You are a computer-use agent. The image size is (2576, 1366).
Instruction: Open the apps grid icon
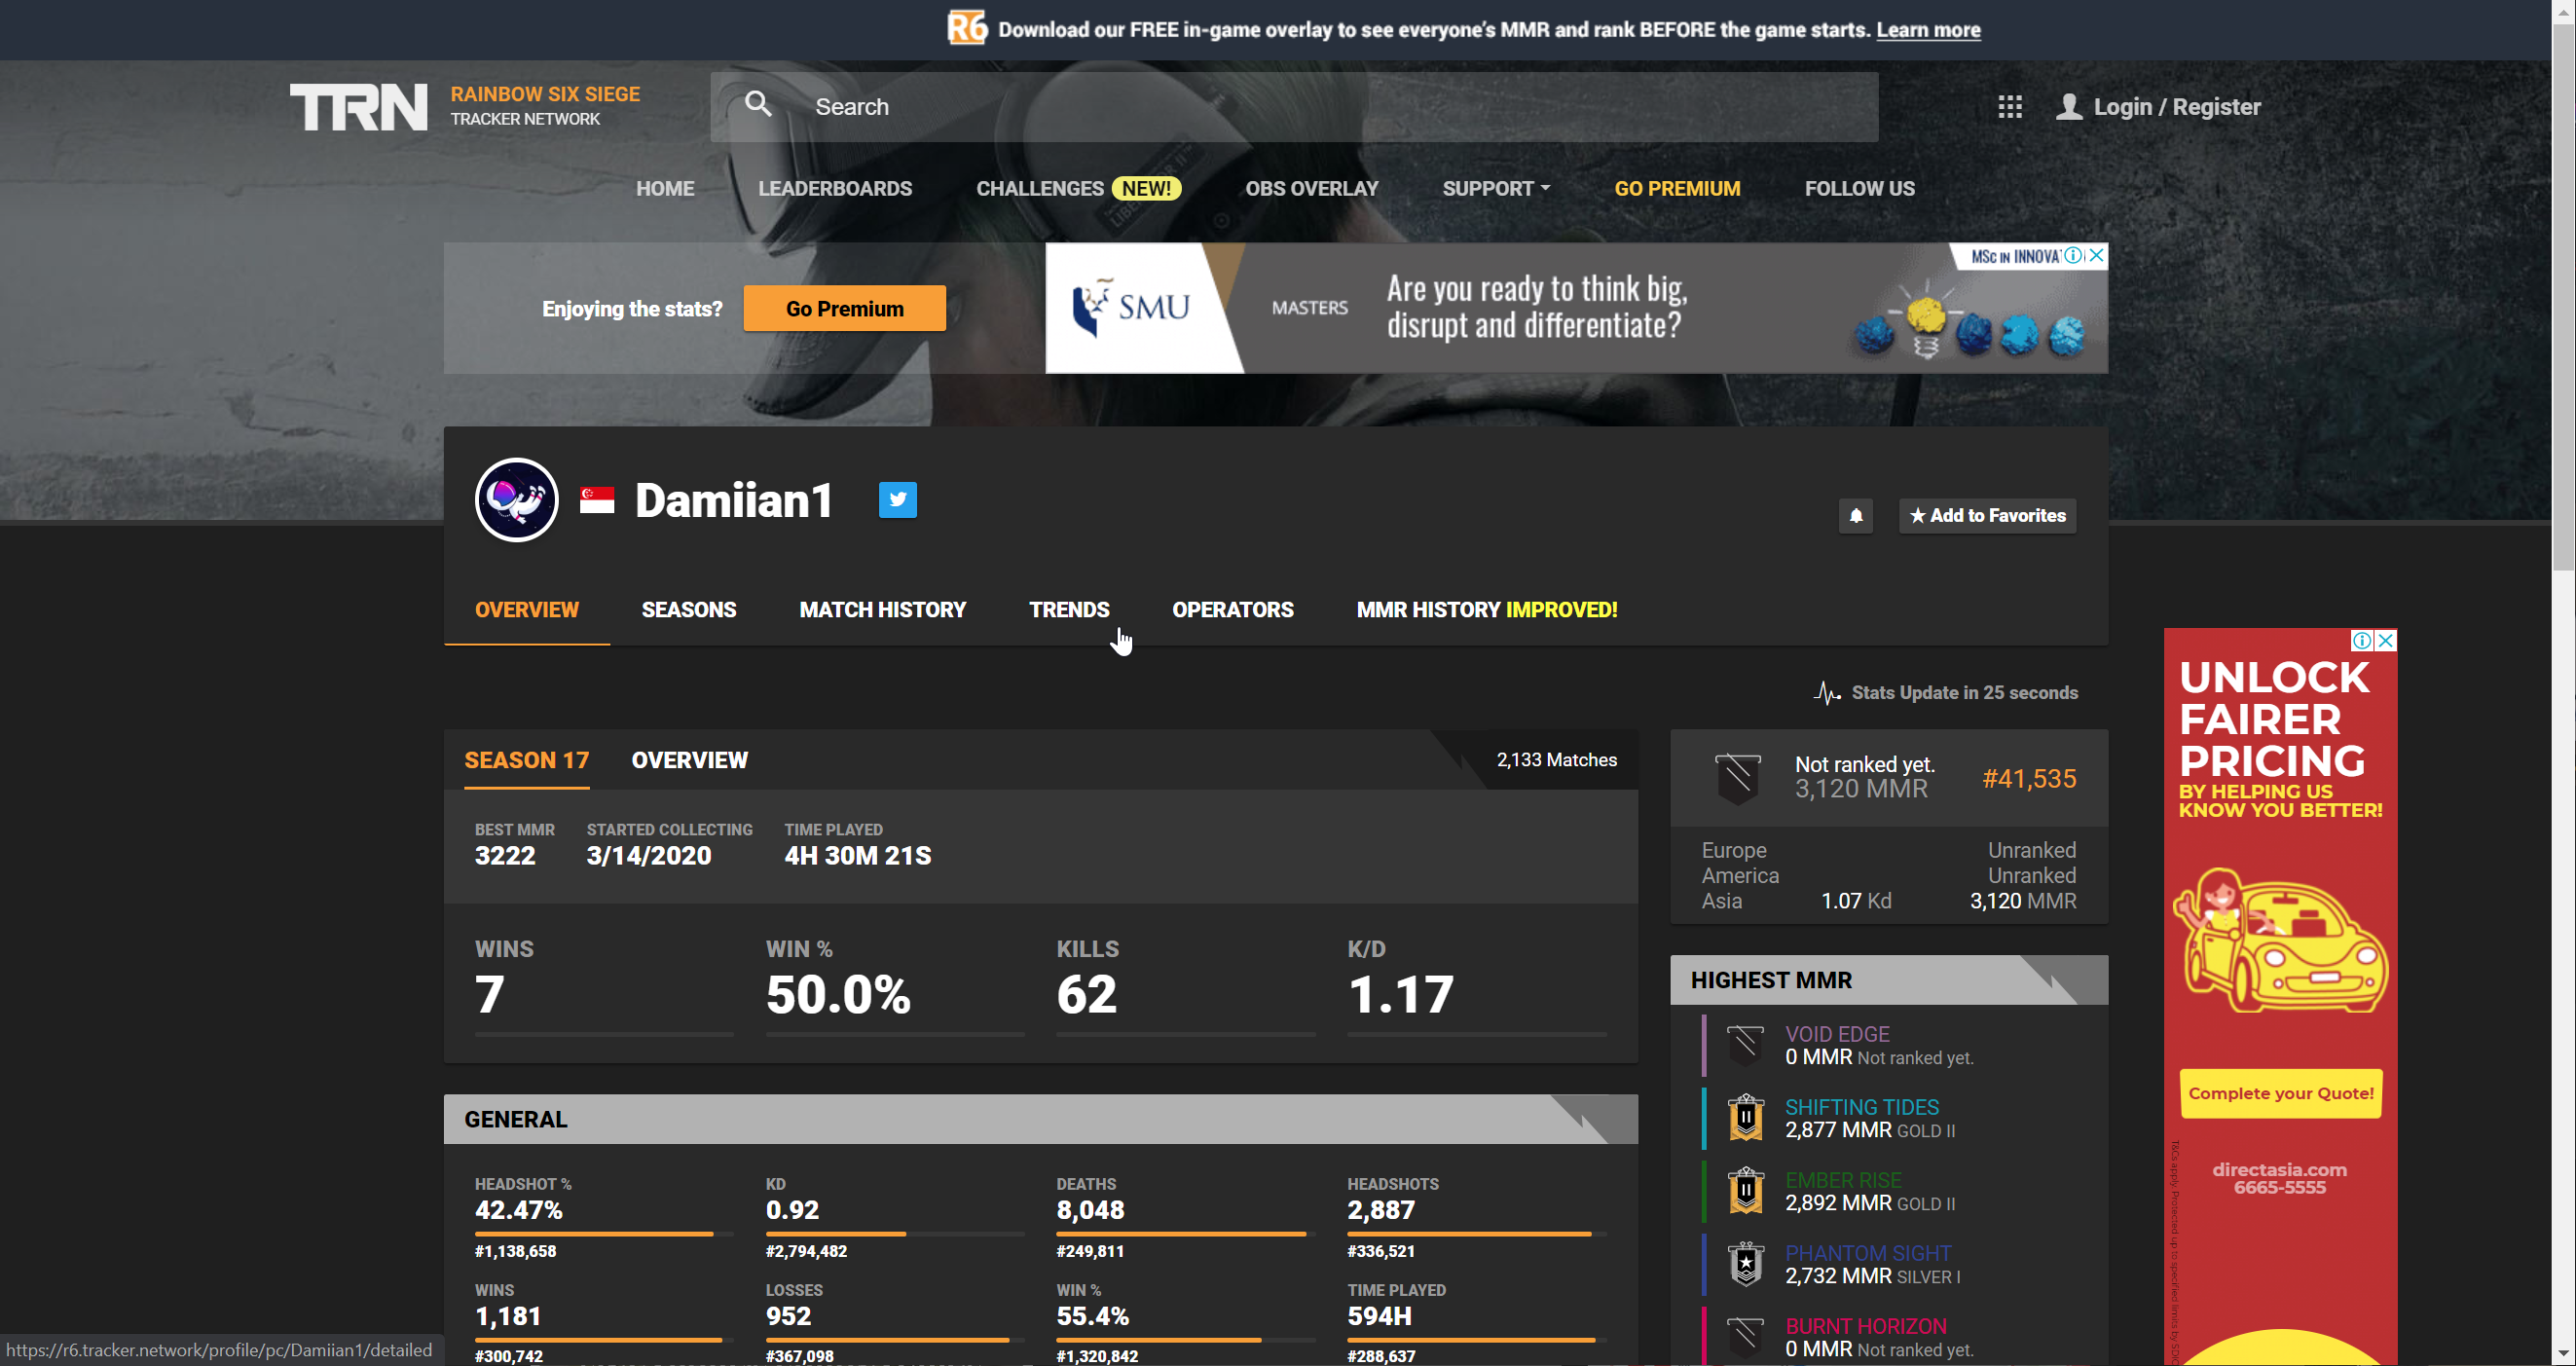click(x=2009, y=107)
